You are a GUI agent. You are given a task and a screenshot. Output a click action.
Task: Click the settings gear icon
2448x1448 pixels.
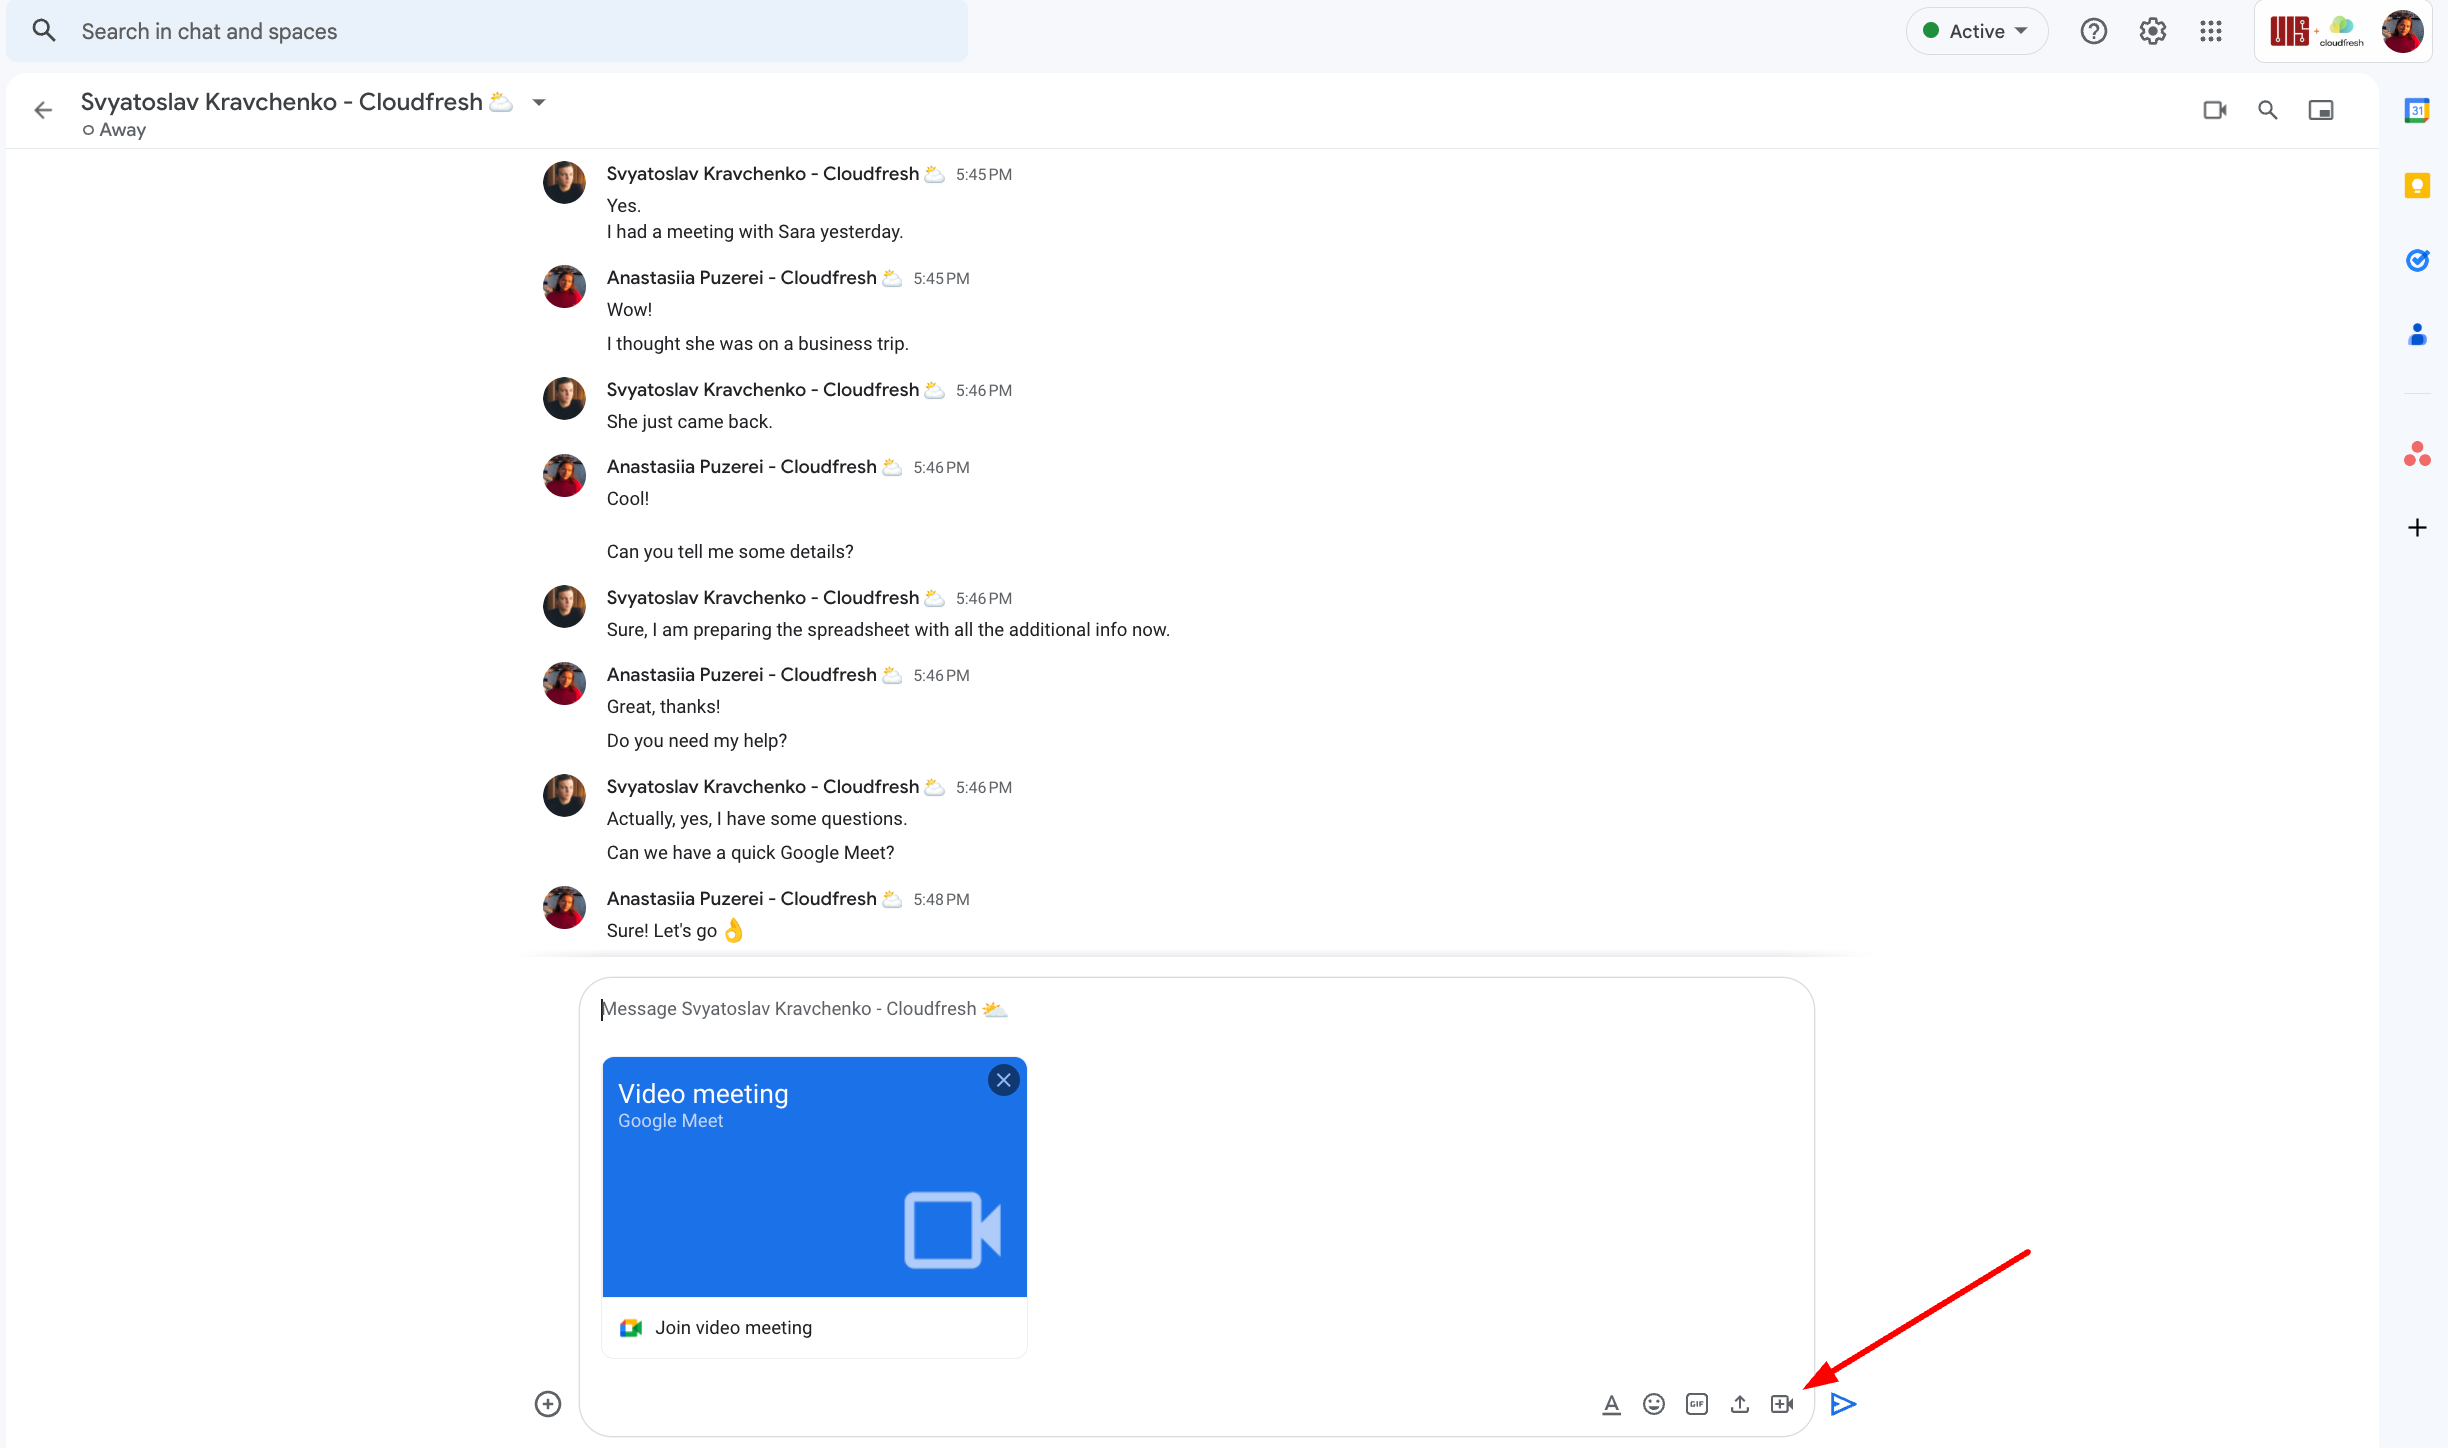[x=2151, y=31]
